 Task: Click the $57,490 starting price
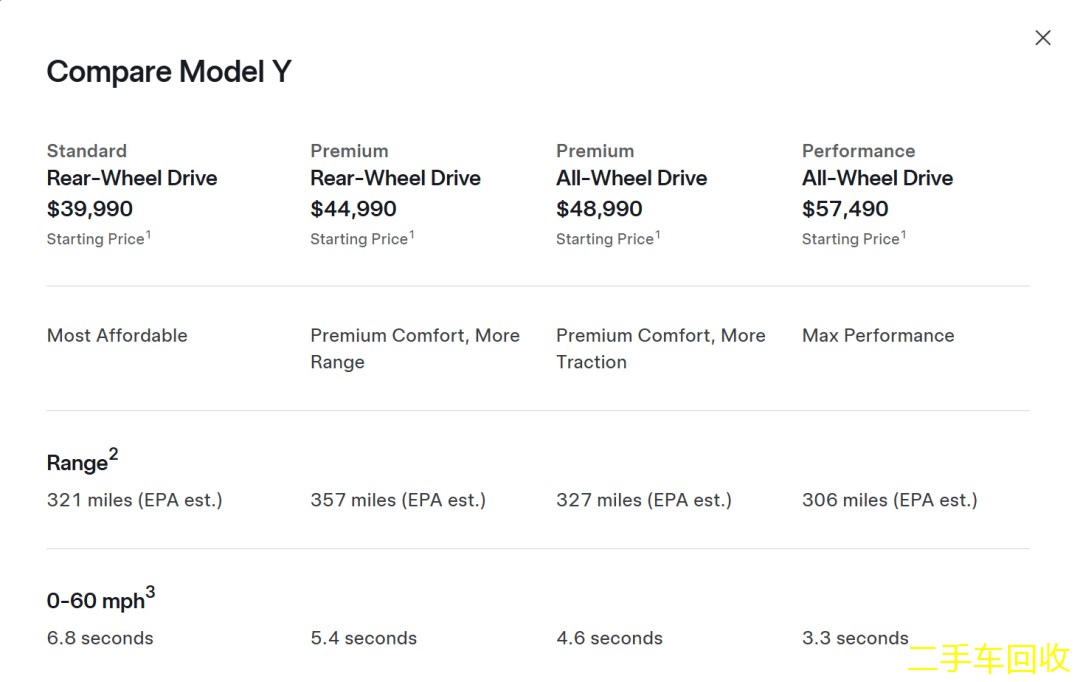(x=845, y=209)
